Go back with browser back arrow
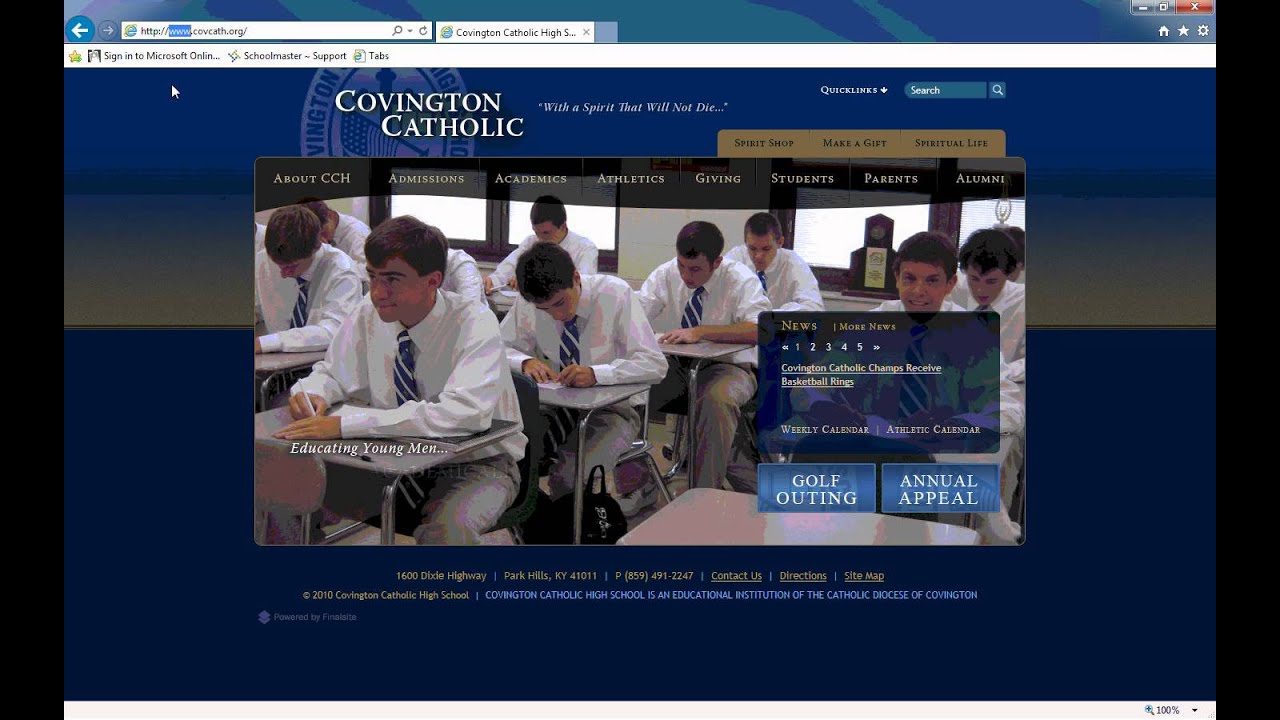The width and height of the screenshot is (1280, 720). pyautogui.click(x=80, y=30)
